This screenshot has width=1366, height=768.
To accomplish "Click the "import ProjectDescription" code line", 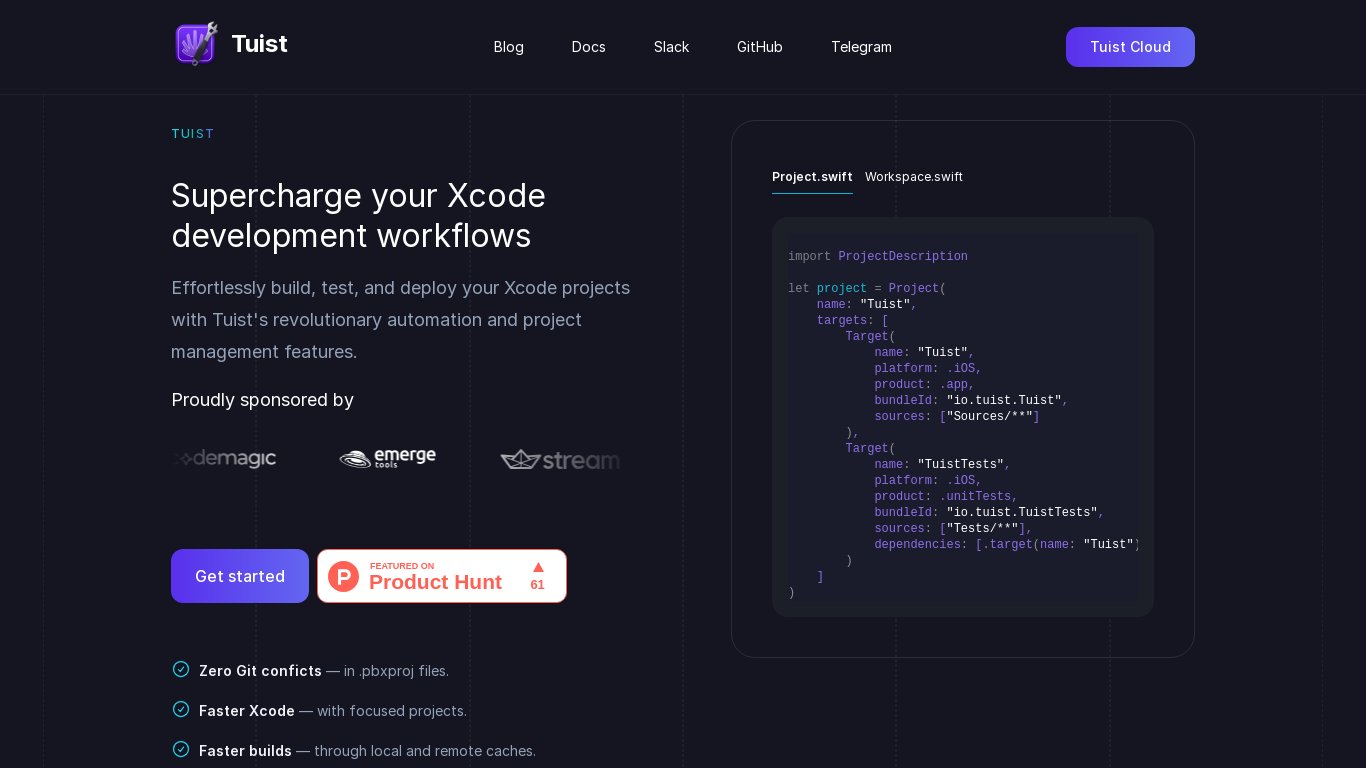I will (x=878, y=257).
